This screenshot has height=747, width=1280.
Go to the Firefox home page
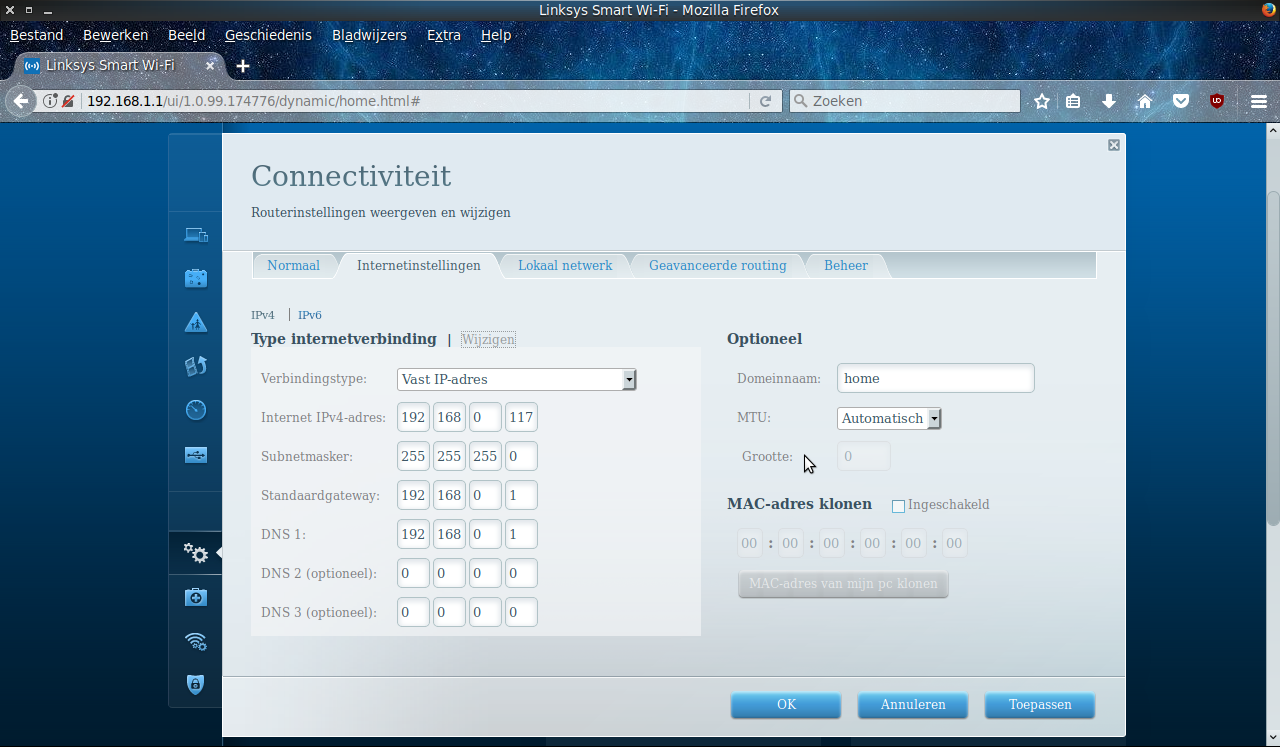point(1145,101)
